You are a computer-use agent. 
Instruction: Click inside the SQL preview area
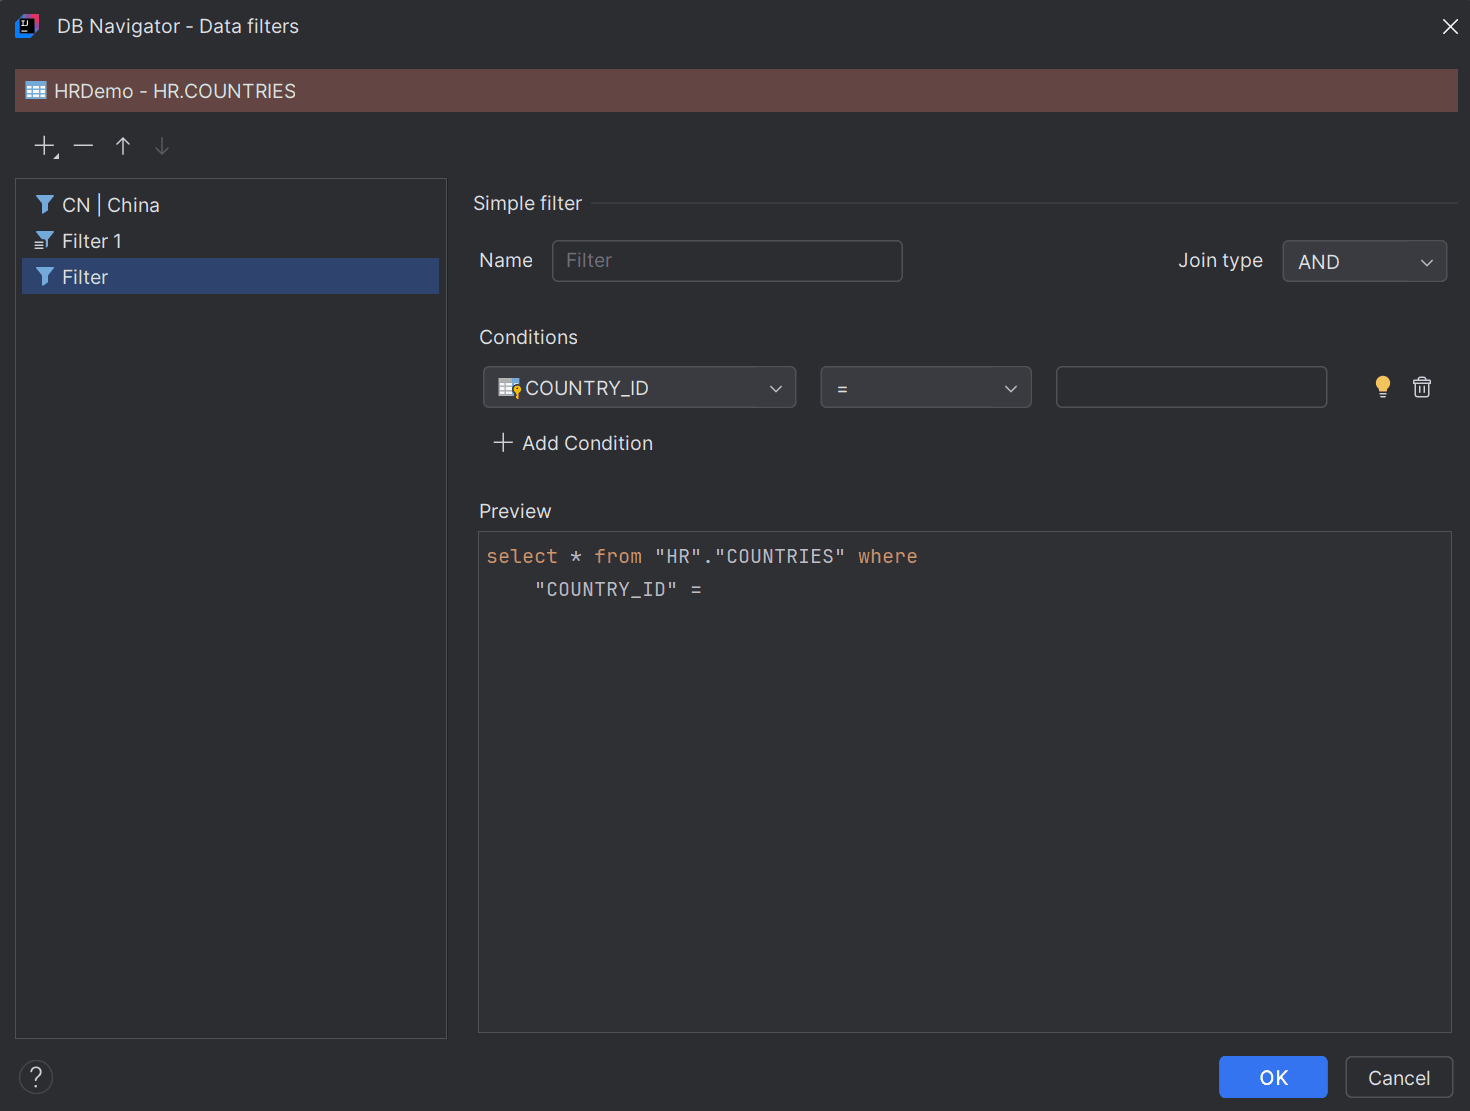click(965, 782)
